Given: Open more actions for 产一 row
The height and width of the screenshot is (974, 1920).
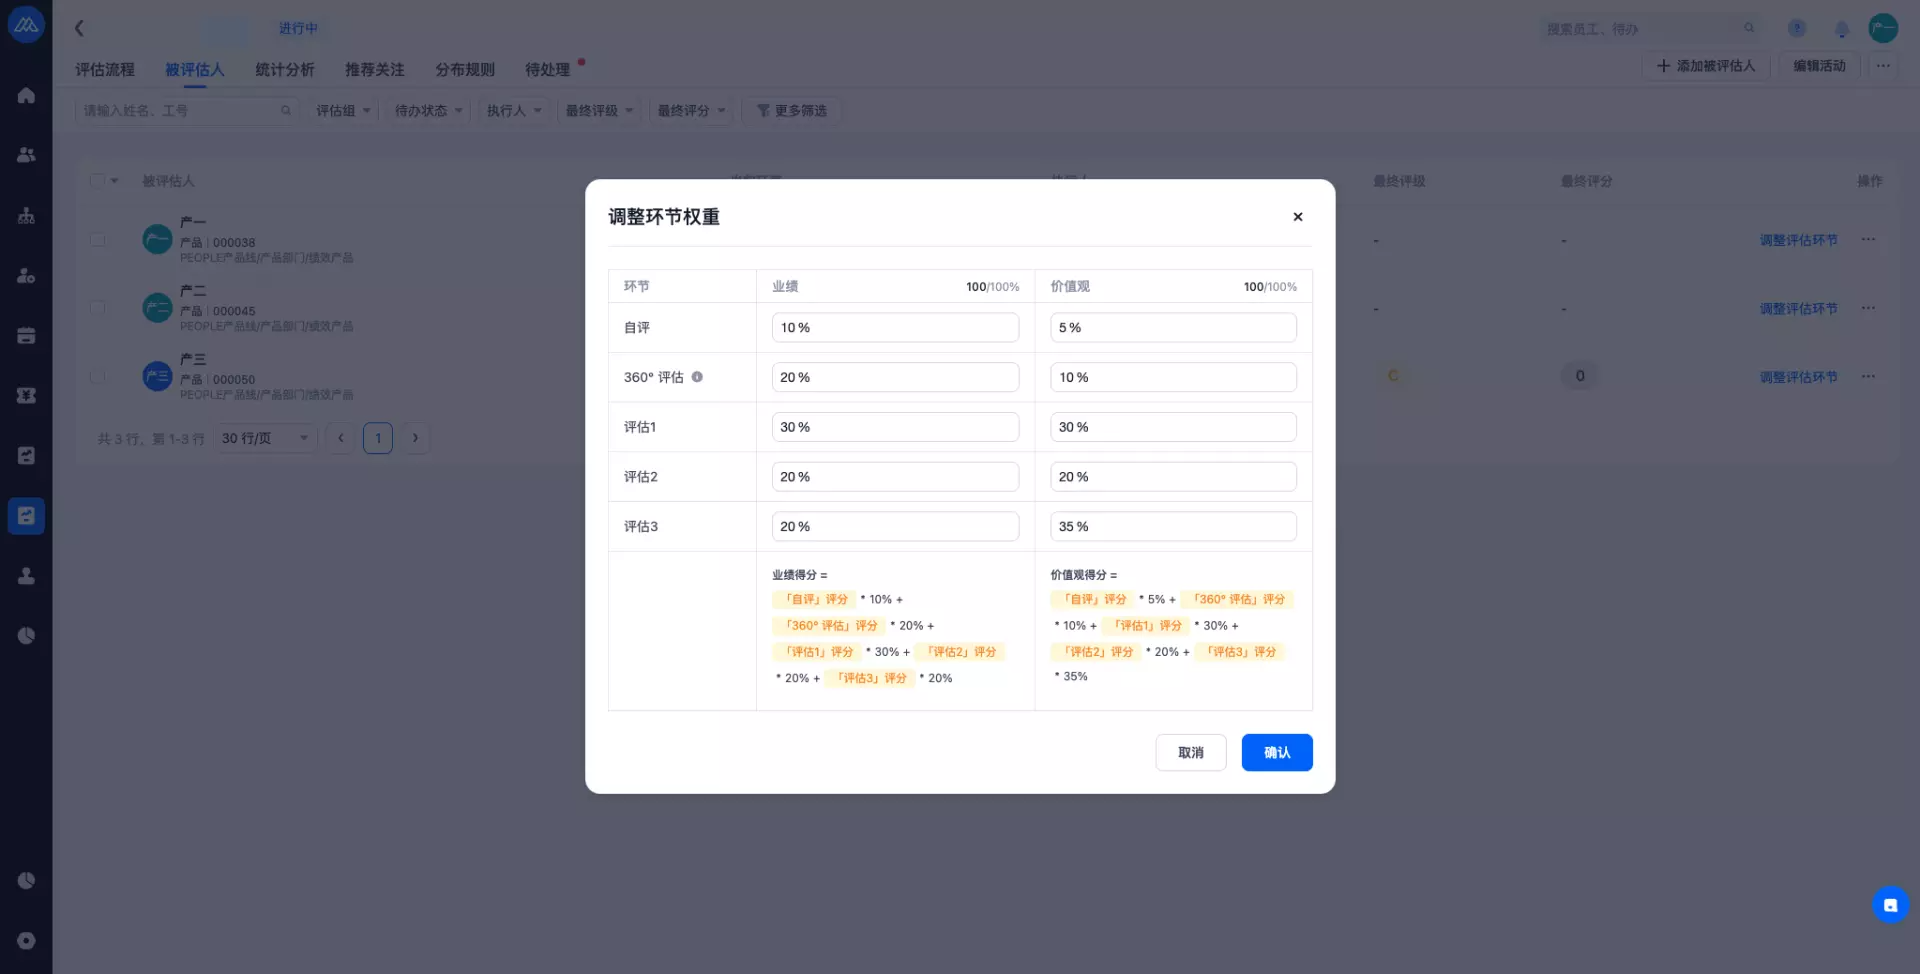Looking at the screenshot, I should pos(1868,240).
